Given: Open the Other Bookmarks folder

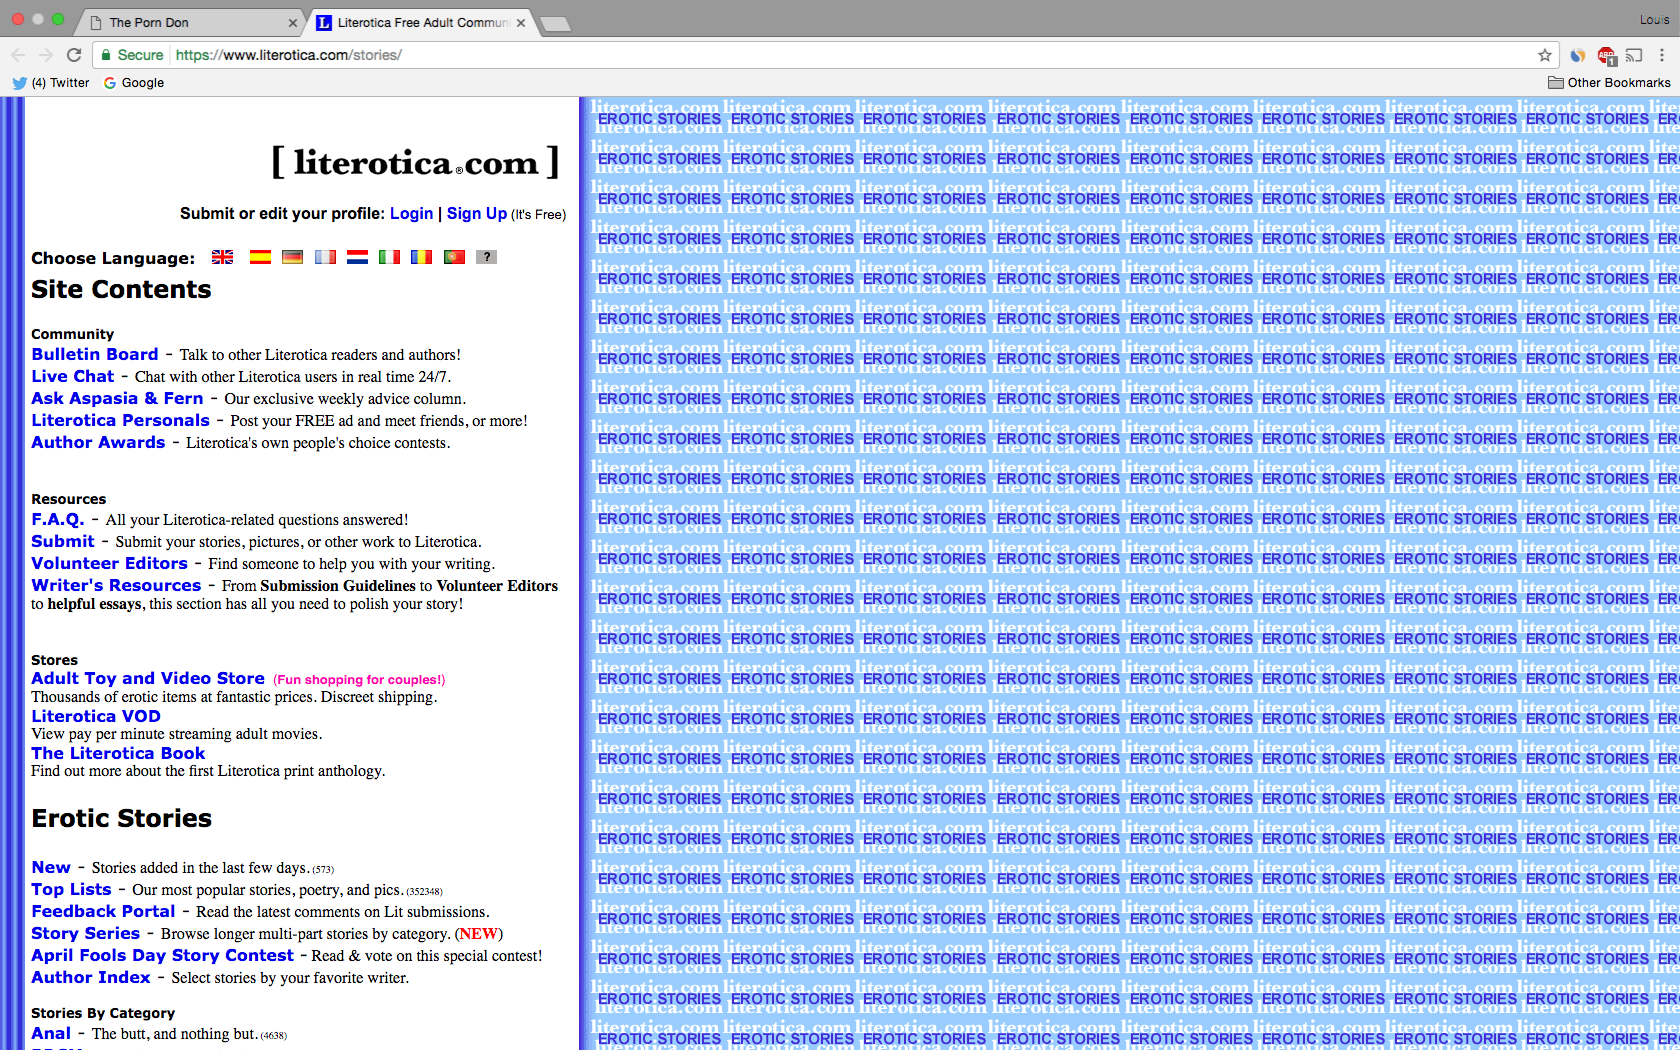Looking at the screenshot, I should click(1609, 83).
